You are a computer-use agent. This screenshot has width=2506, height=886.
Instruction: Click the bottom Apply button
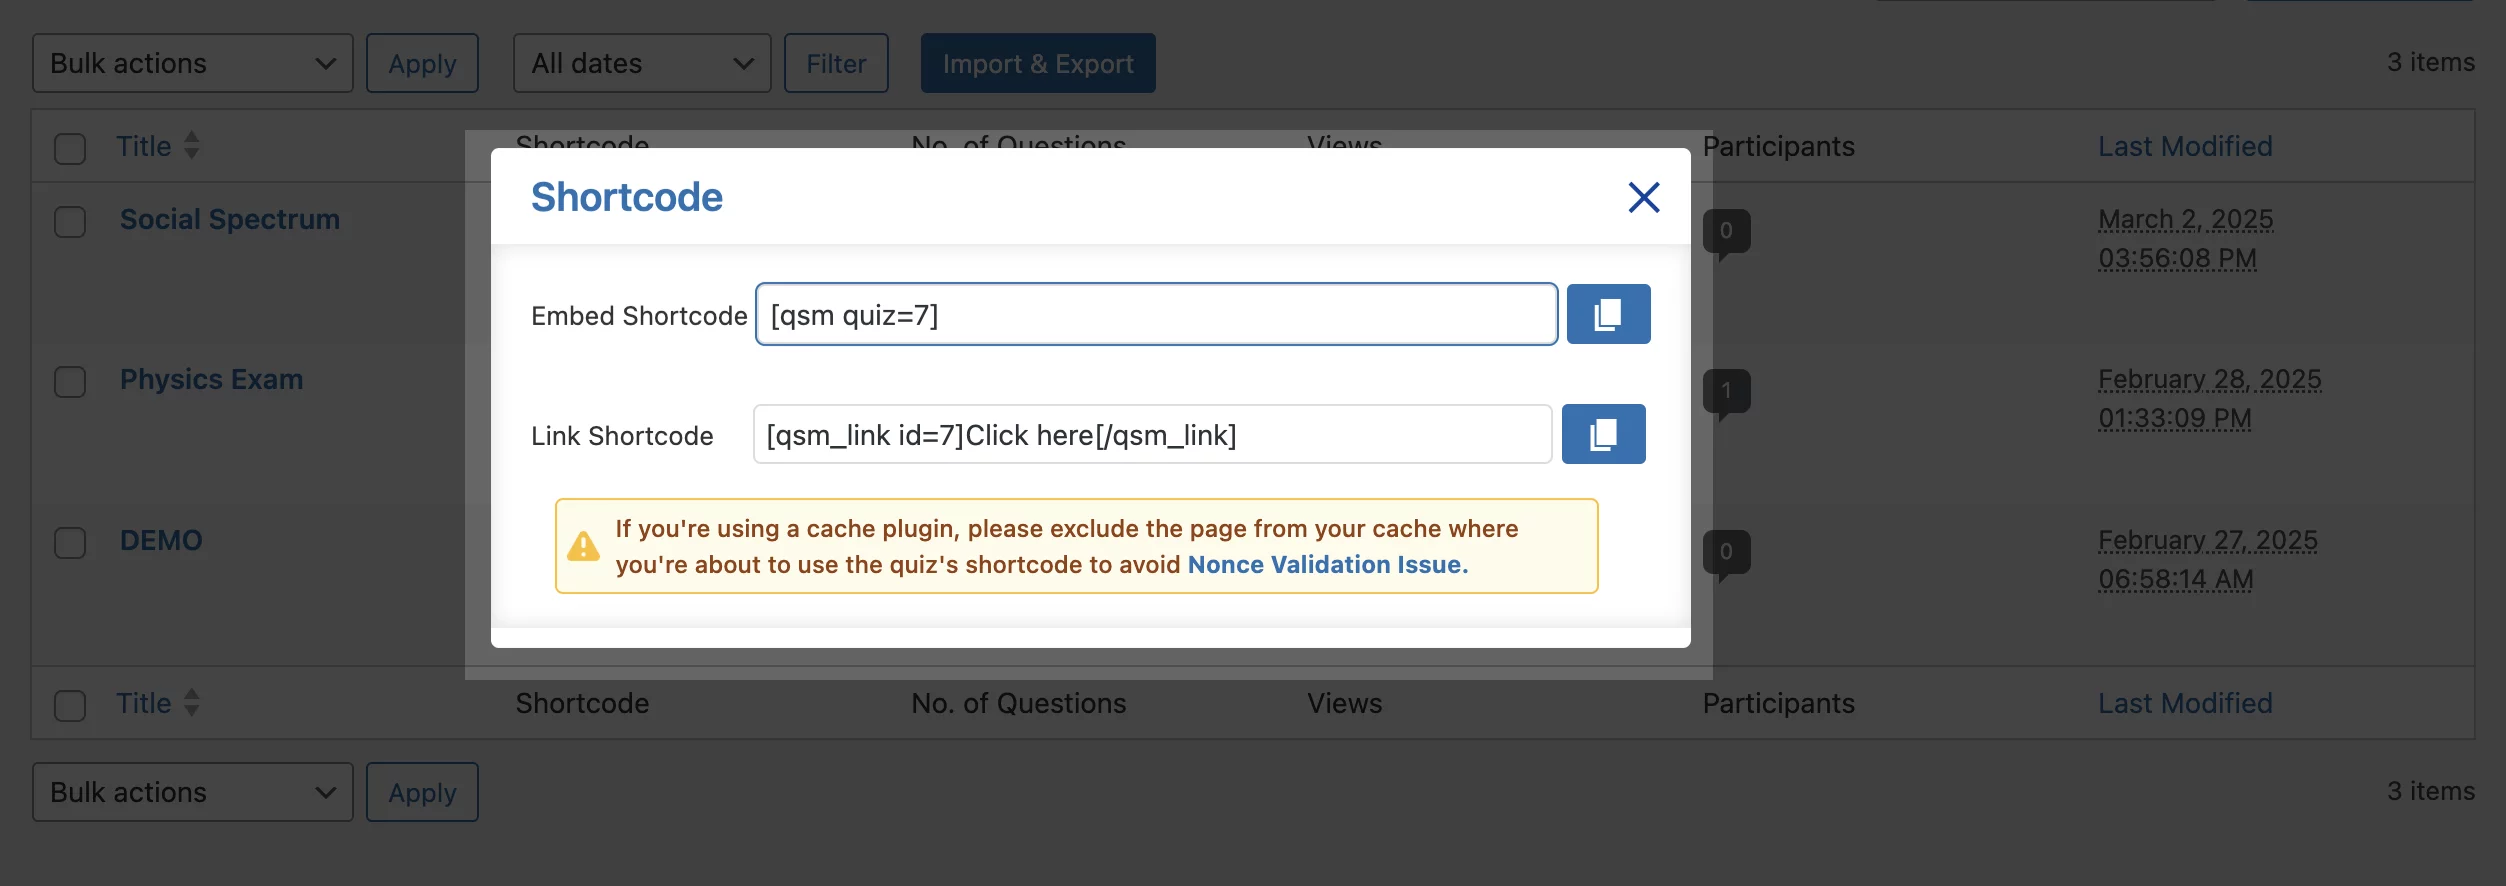(x=422, y=792)
